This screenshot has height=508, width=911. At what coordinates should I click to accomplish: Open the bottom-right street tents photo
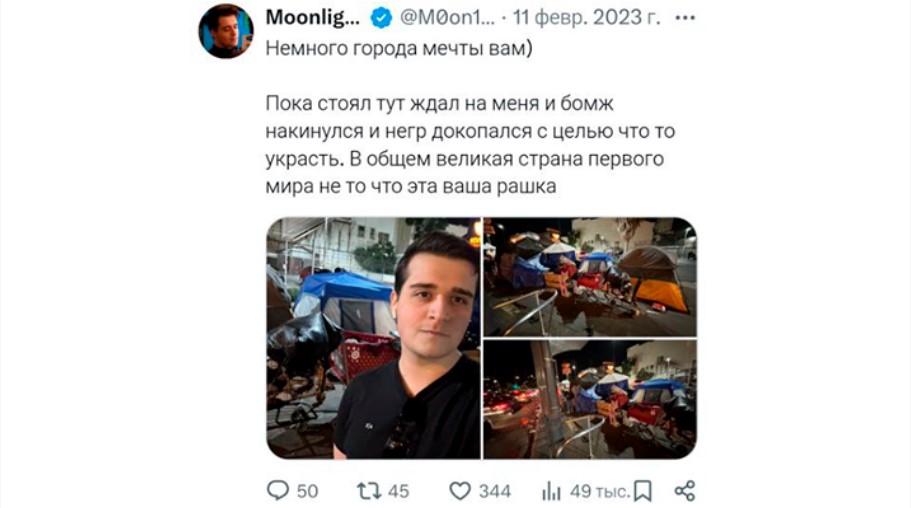pyautogui.click(x=590, y=399)
